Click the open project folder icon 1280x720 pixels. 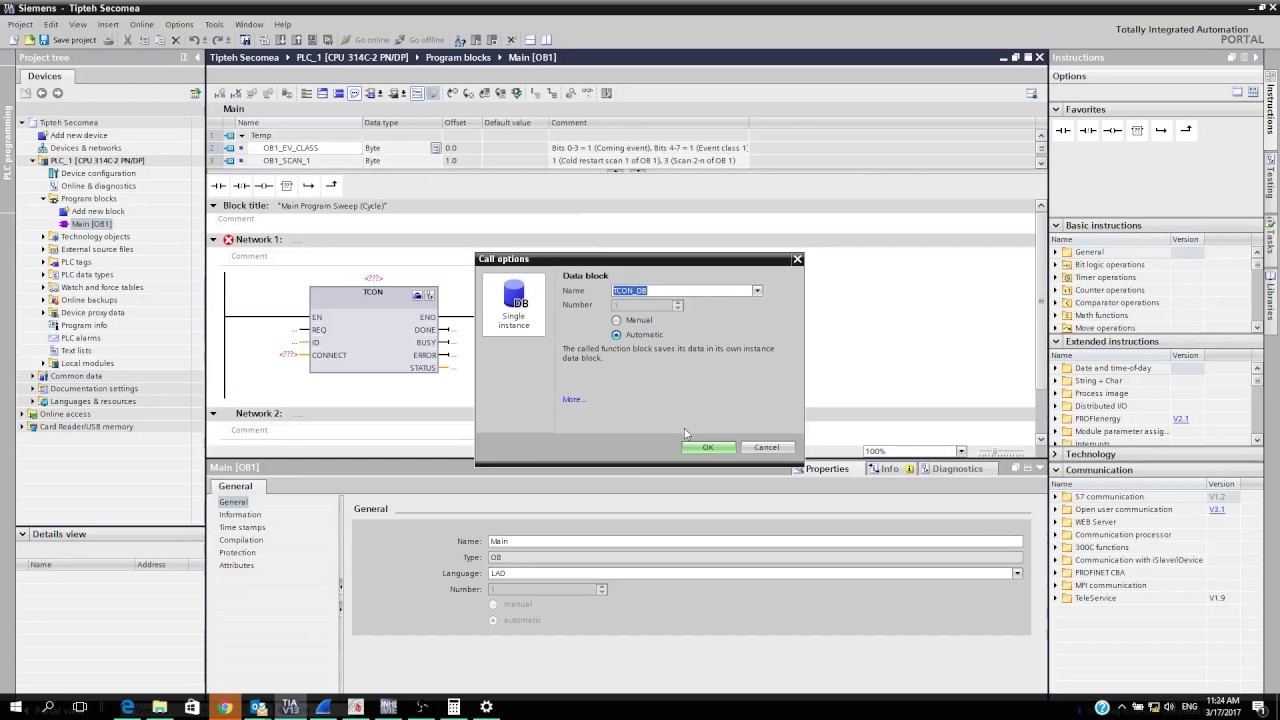[x=29, y=40]
